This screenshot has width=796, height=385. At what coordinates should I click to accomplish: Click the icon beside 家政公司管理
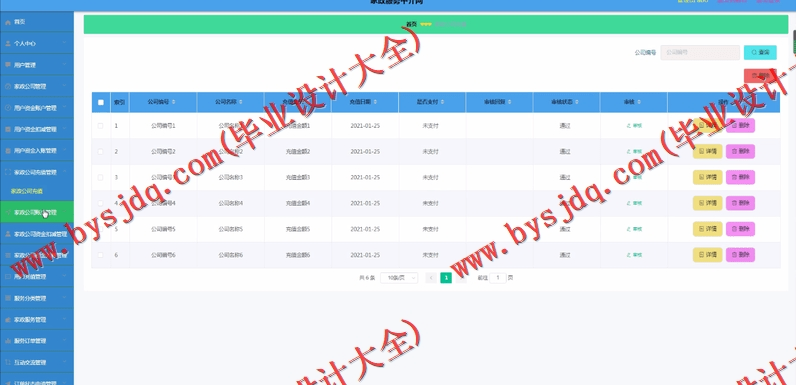pos(8,86)
